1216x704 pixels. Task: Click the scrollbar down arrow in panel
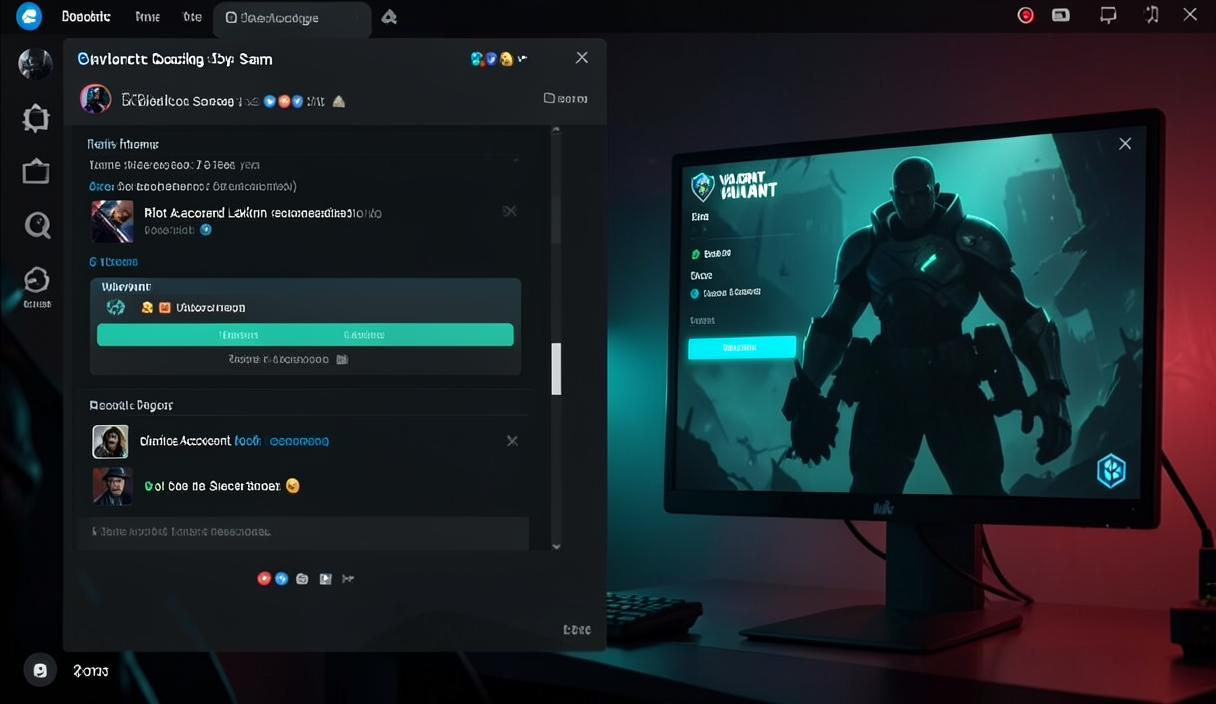(x=556, y=546)
